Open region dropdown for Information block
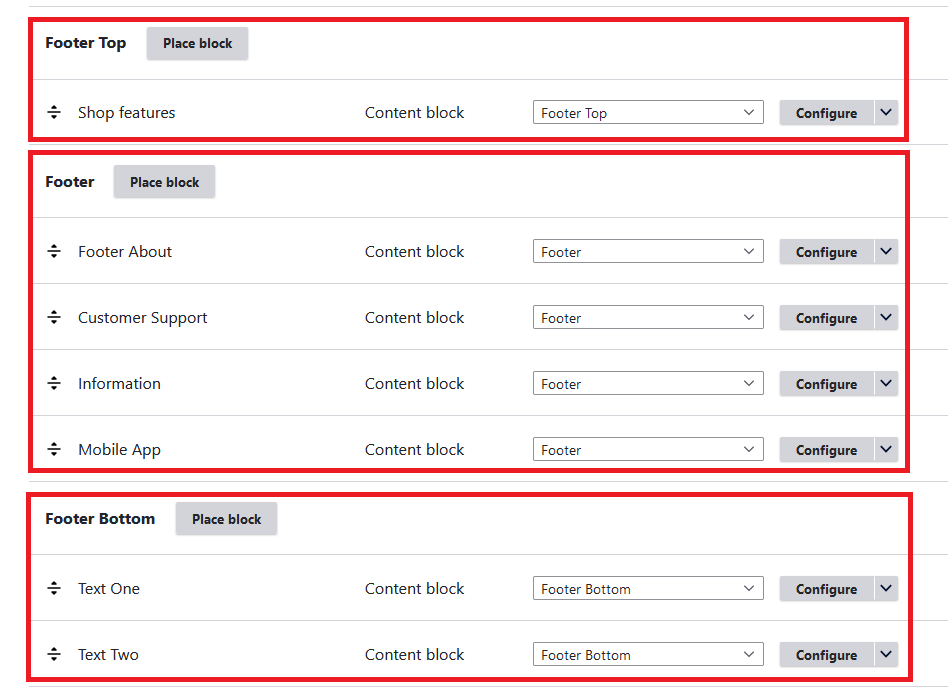This screenshot has height=689, width=948. click(648, 384)
